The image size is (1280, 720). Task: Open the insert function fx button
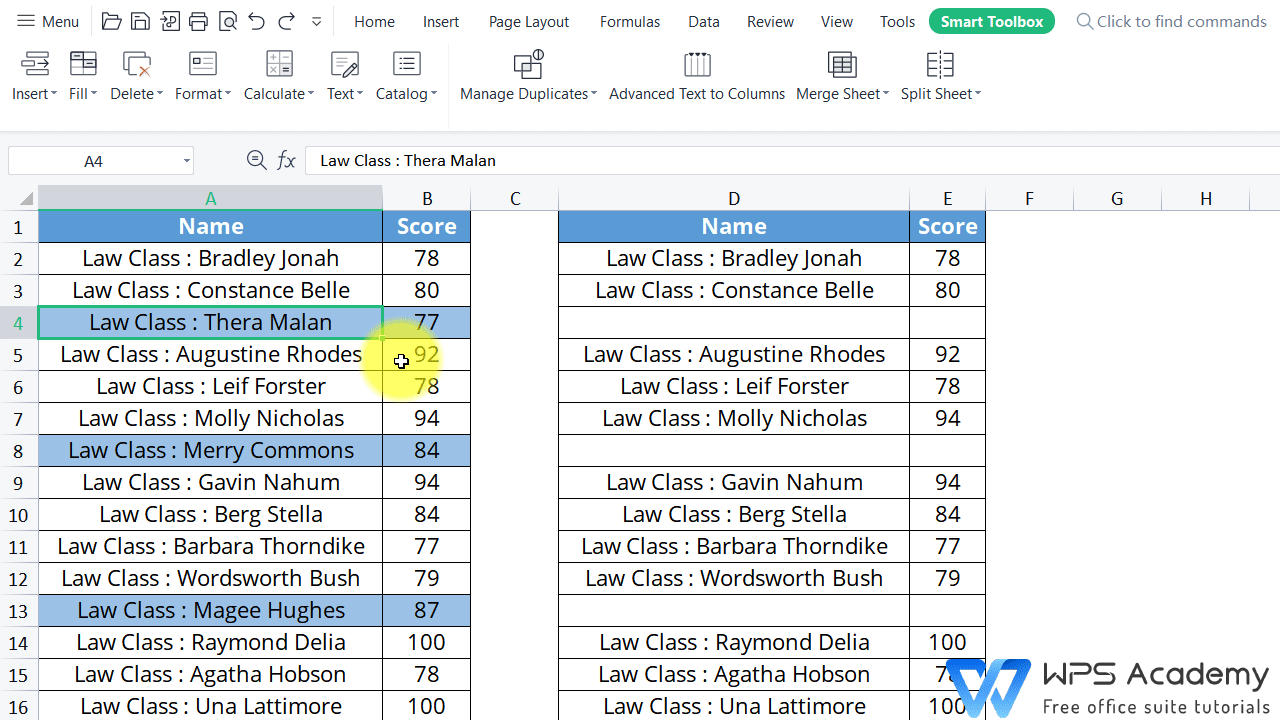coord(287,160)
